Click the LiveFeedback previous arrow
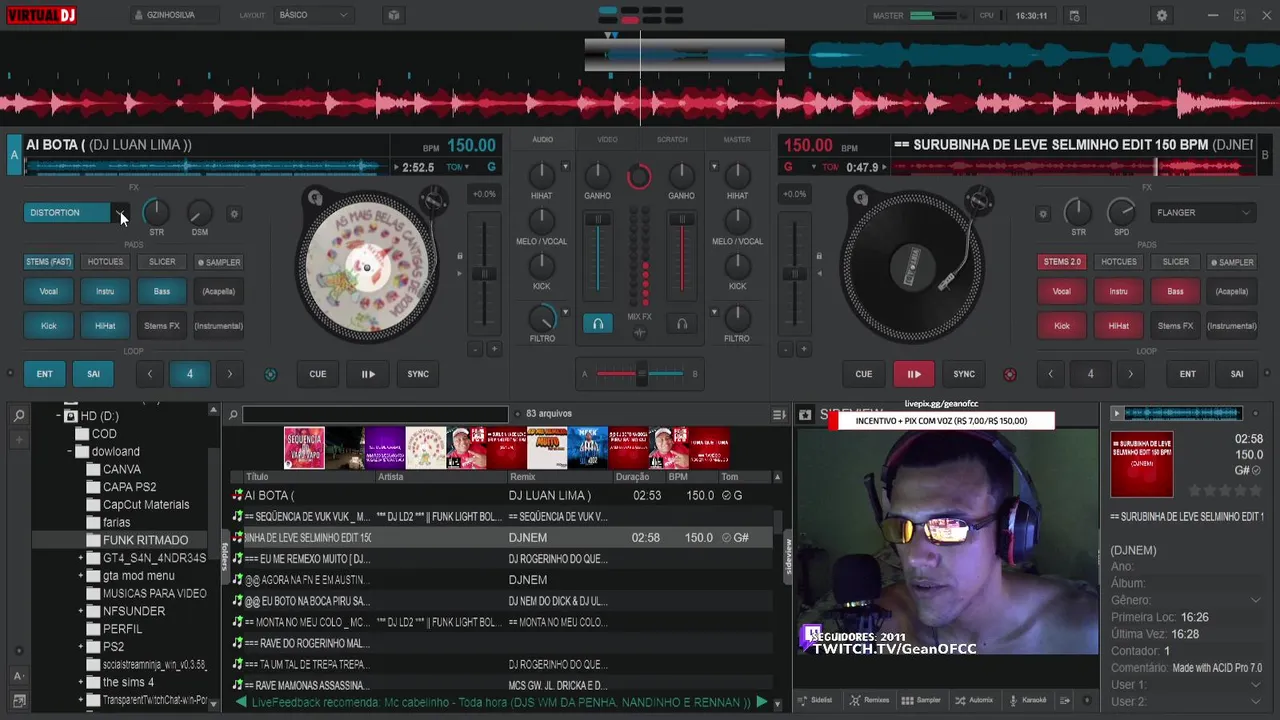This screenshot has height=720, width=1280. click(x=240, y=702)
